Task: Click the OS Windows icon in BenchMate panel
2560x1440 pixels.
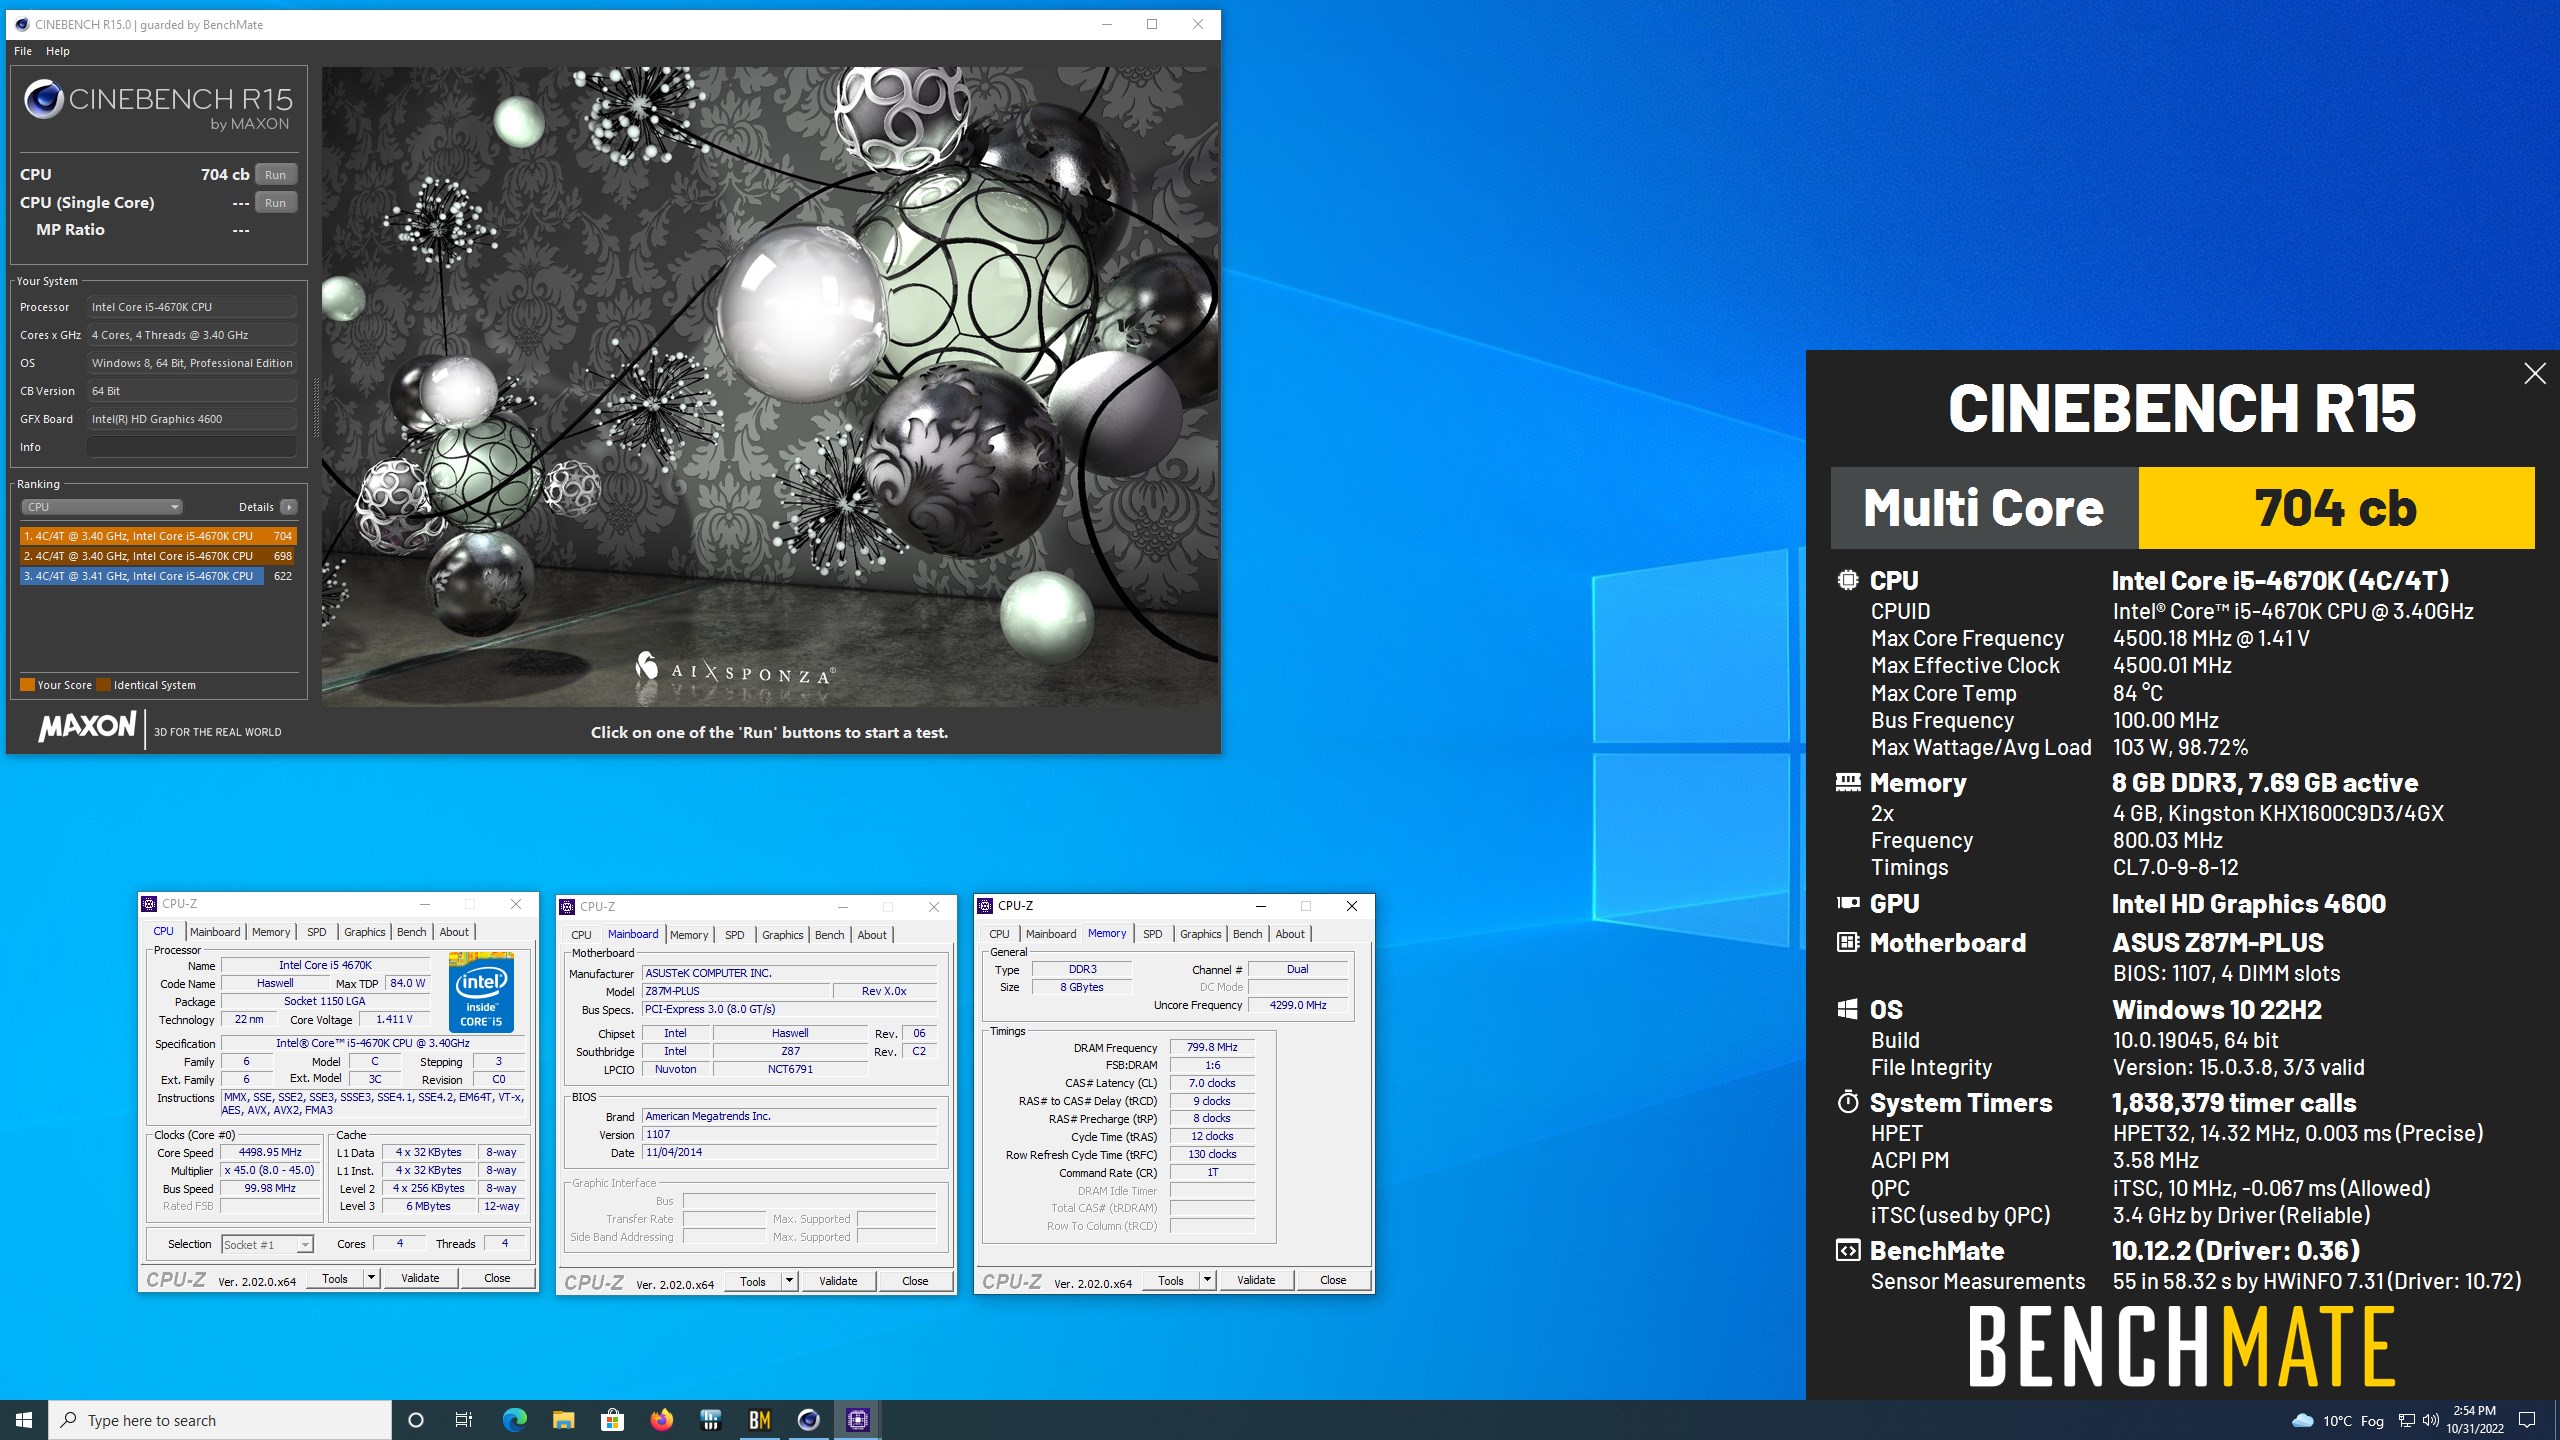Action: [1848, 1009]
